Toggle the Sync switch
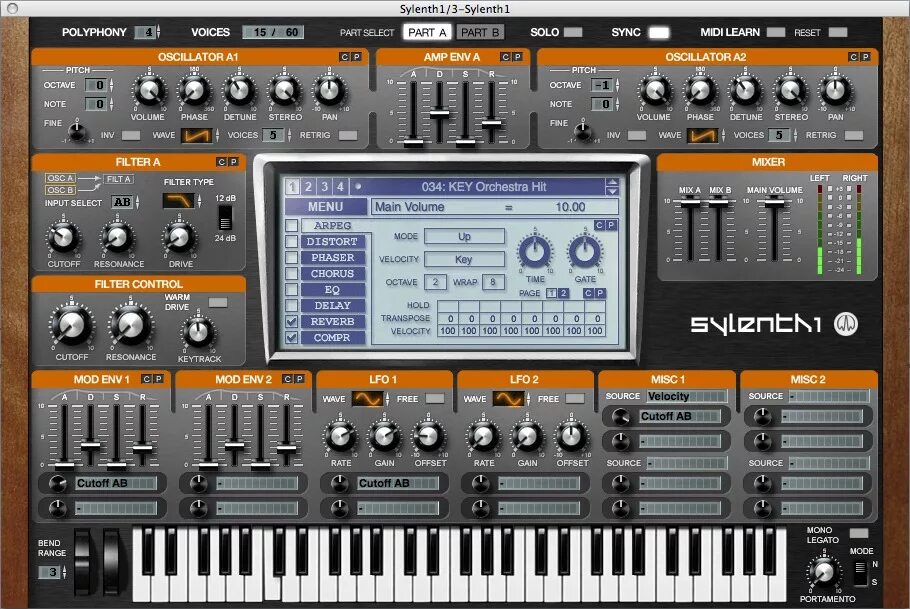The width and height of the screenshot is (910, 609). (659, 32)
